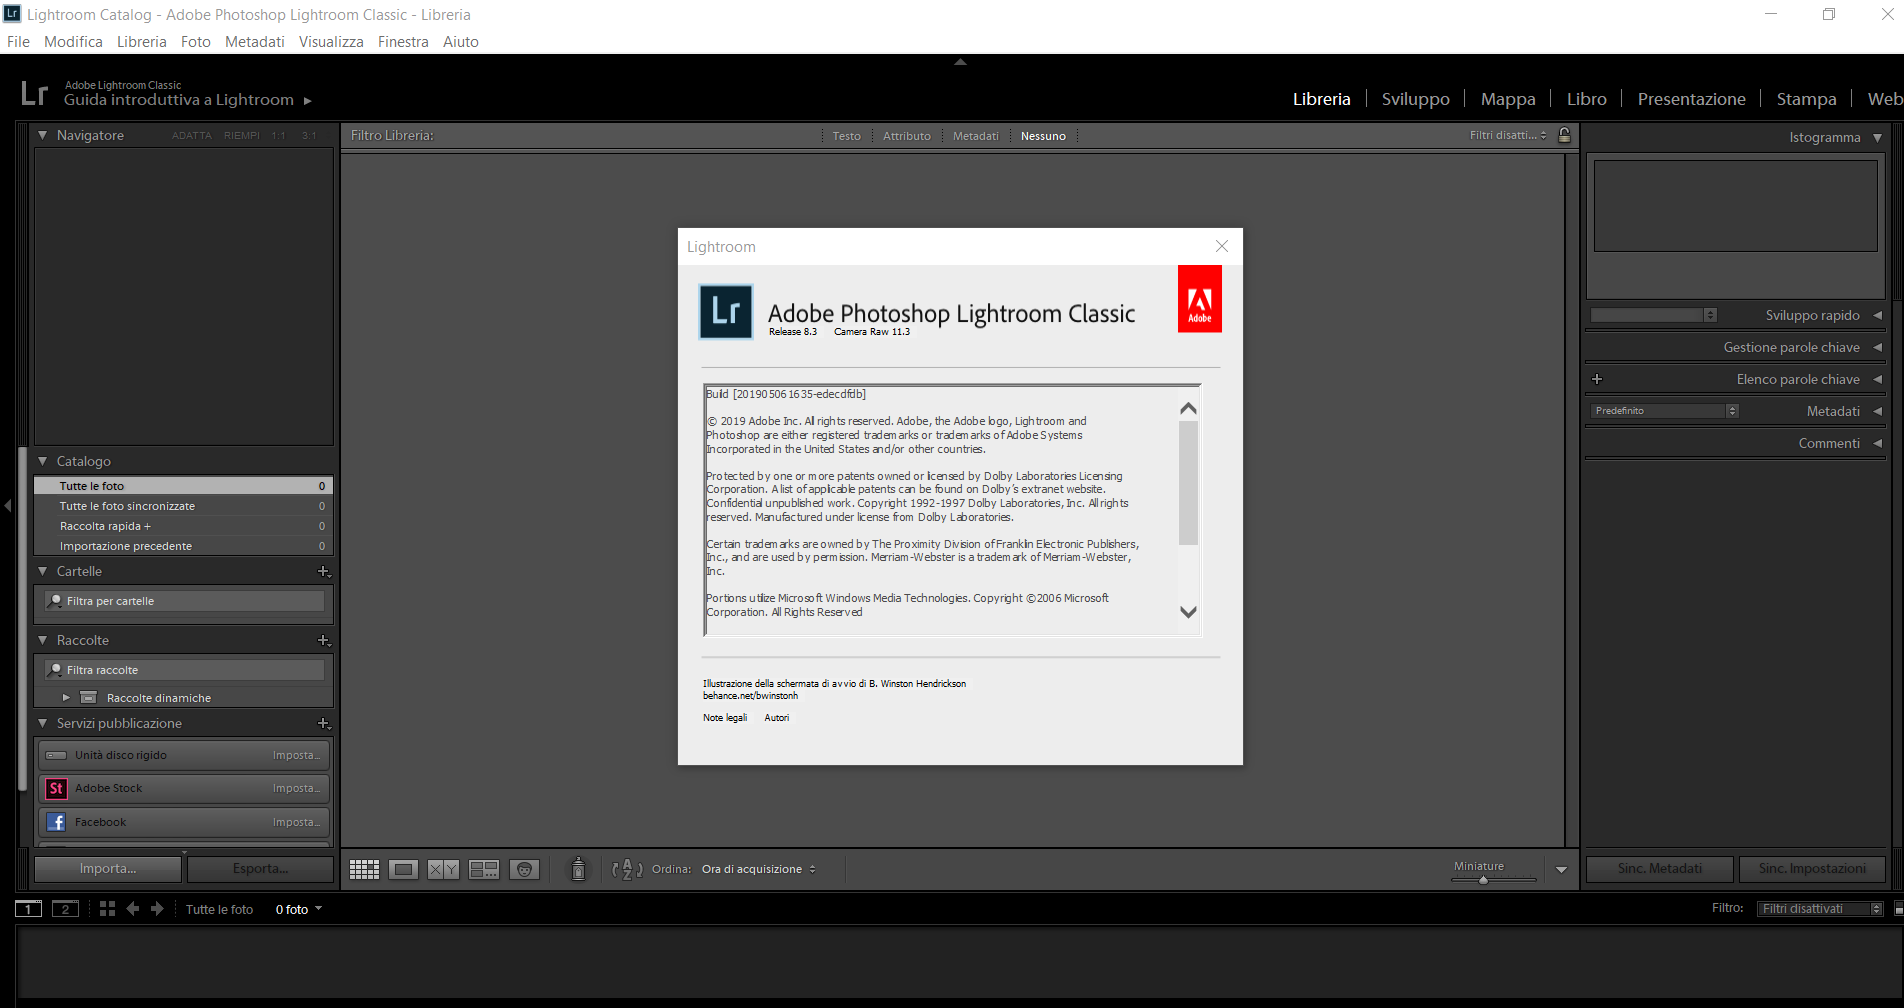
Task: Switch to the Sviluppo module
Action: click(1416, 99)
